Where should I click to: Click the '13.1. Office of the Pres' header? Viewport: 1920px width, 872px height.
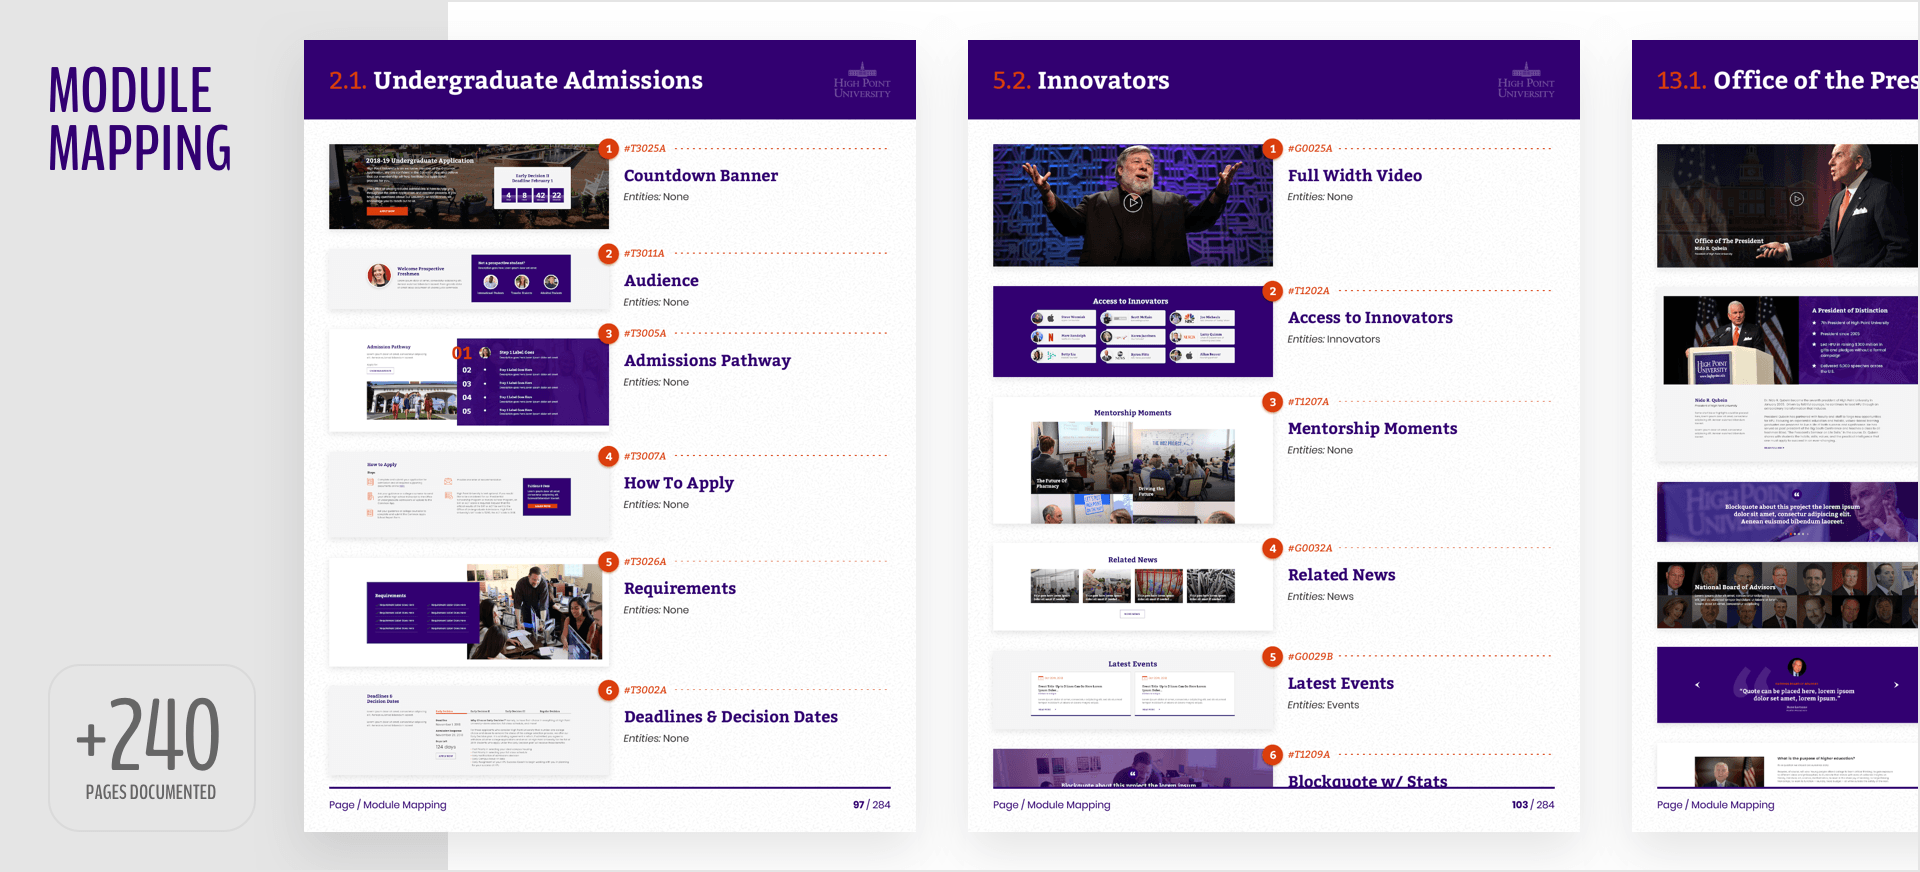pyautogui.click(x=1788, y=81)
